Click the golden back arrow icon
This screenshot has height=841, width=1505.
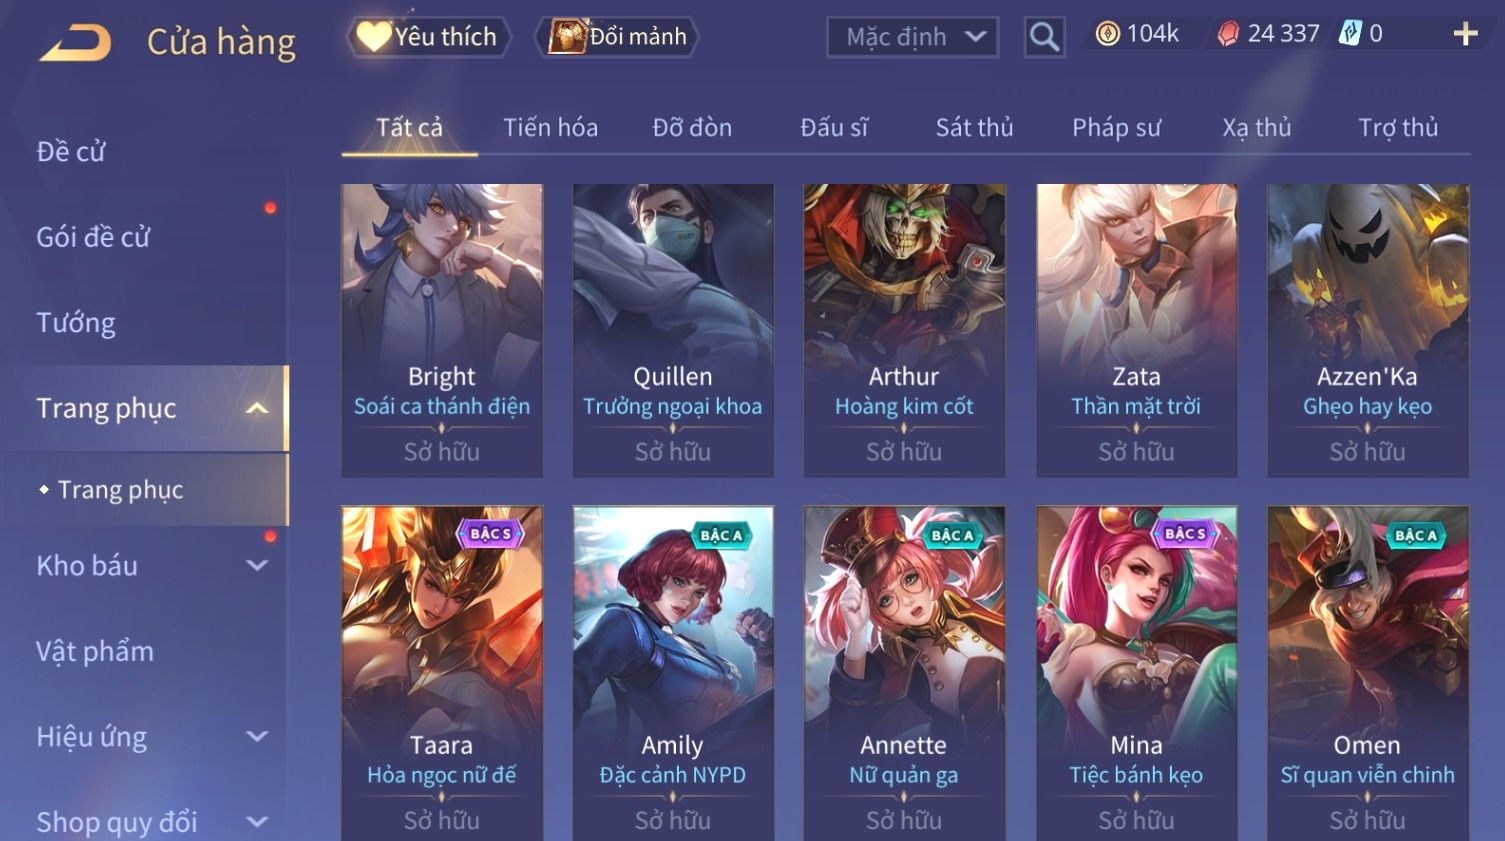click(74, 42)
